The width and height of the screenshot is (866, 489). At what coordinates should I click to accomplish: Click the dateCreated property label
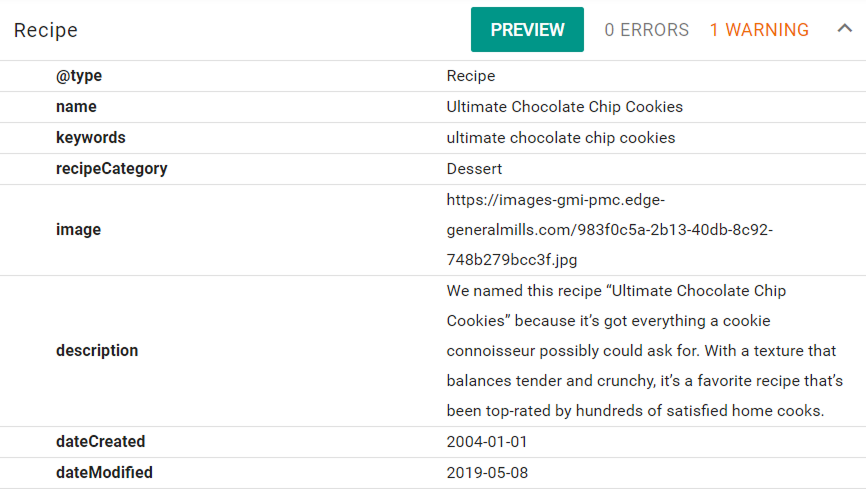[101, 441]
